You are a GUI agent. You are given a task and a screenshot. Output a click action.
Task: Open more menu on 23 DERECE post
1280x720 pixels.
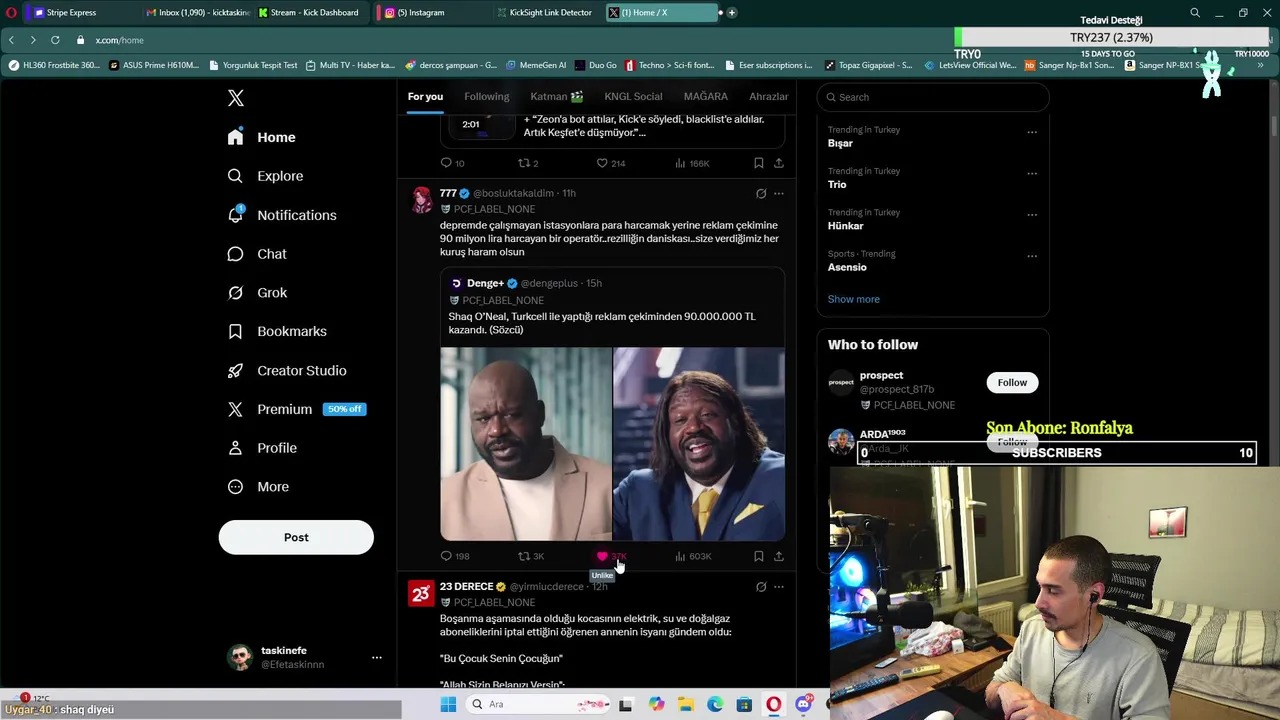pyautogui.click(x=779, y=587)
